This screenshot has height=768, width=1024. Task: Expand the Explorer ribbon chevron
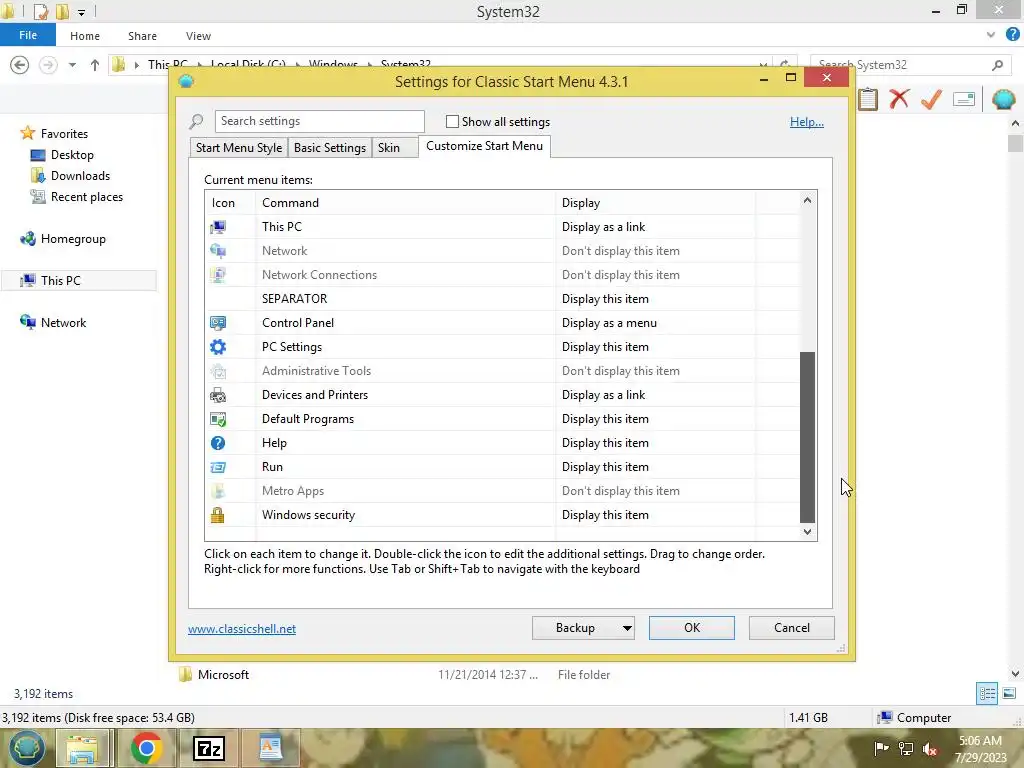991,35
